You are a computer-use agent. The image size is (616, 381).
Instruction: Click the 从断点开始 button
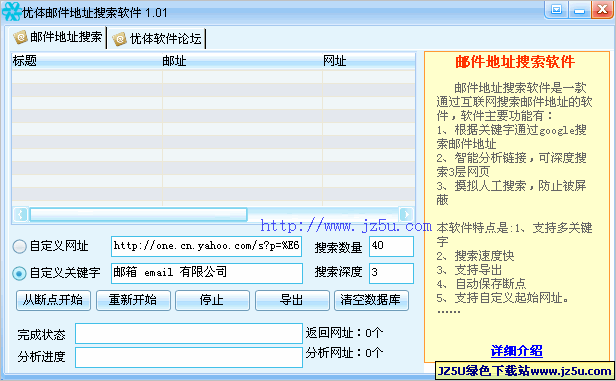[x=53, y=300]
